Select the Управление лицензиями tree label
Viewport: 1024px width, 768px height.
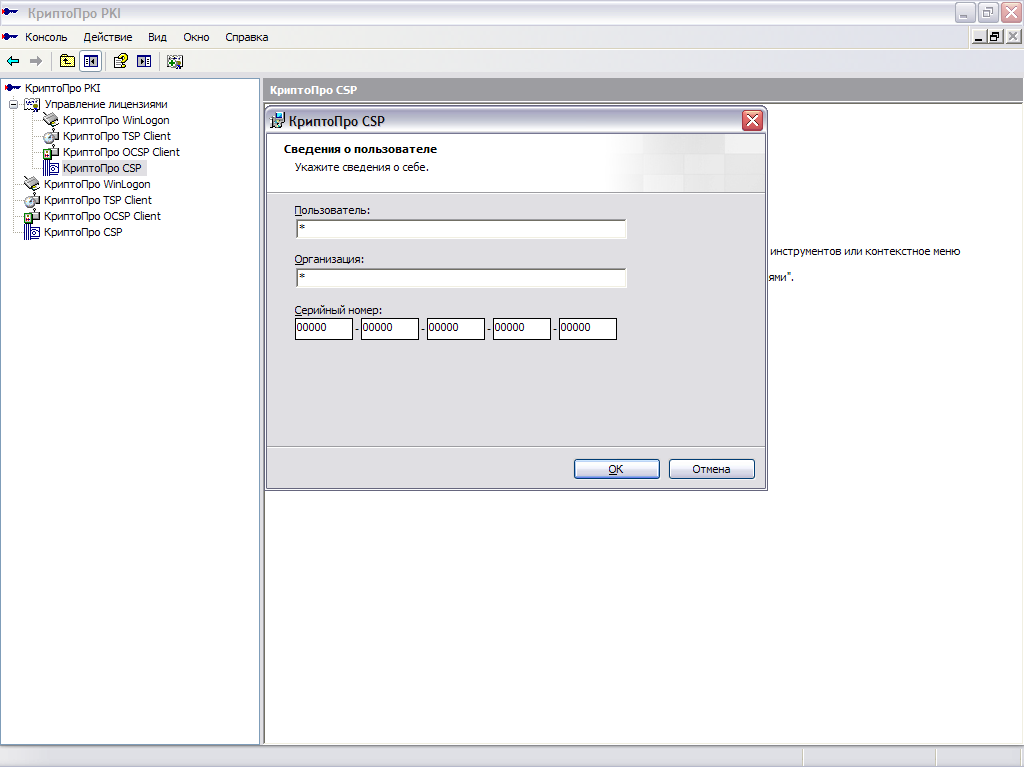[106, 104]
